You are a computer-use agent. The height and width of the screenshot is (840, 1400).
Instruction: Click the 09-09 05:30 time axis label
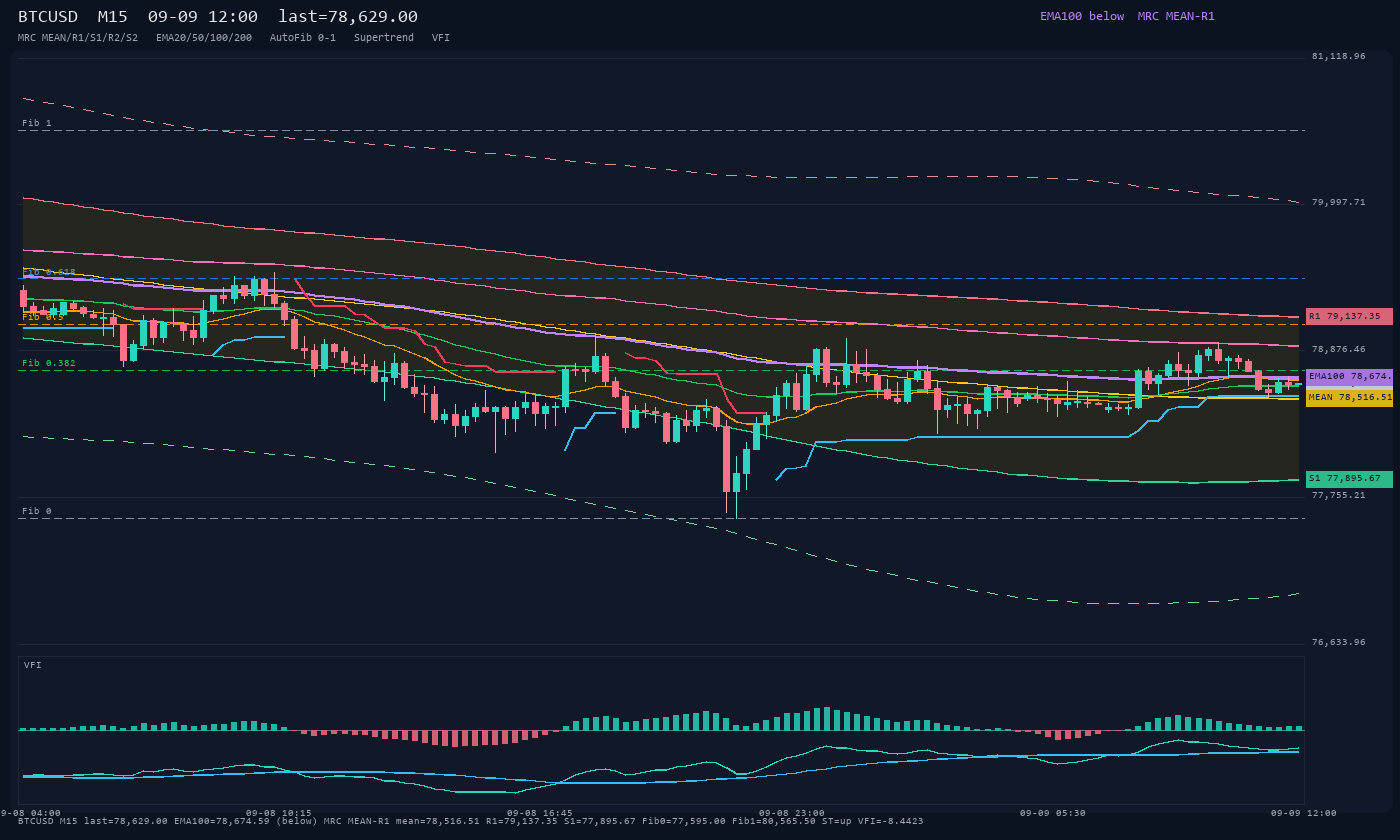click(x=1053, y=813)
